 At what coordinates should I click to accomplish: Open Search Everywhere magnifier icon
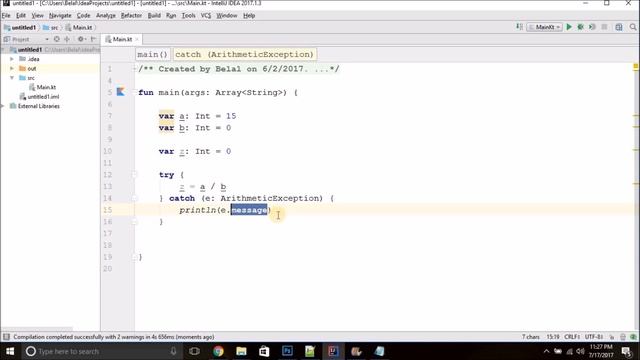tap(633, 27)
